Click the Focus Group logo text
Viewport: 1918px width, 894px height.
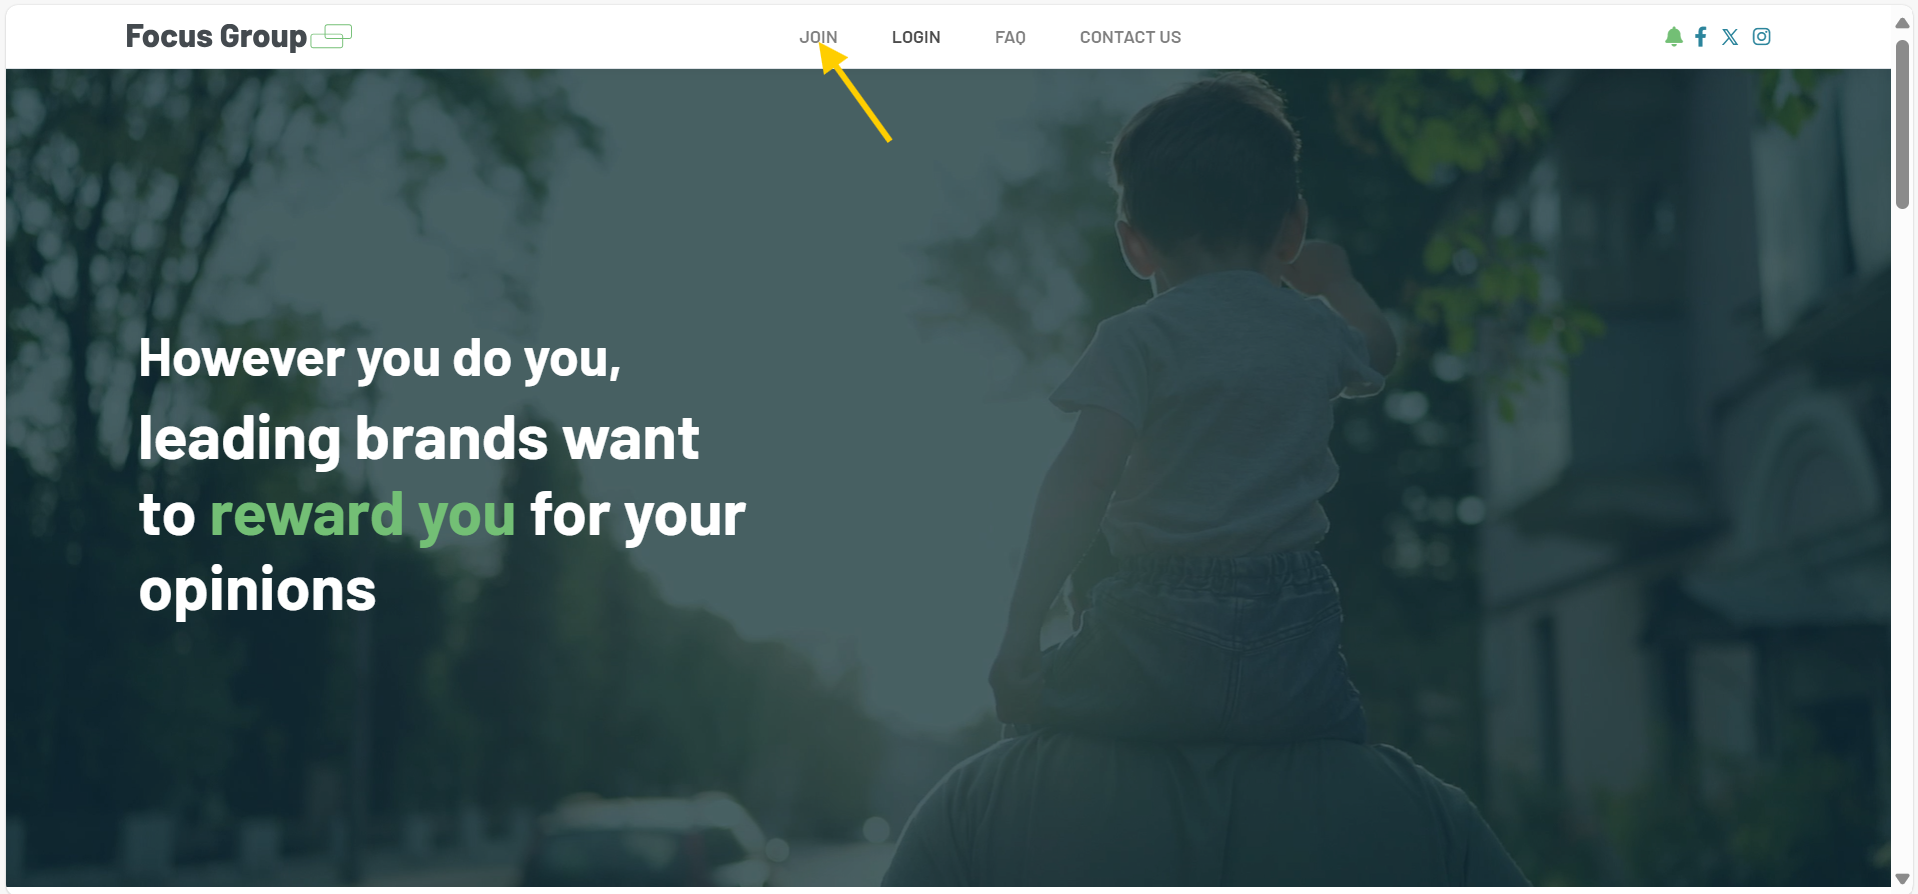[216, 37]
